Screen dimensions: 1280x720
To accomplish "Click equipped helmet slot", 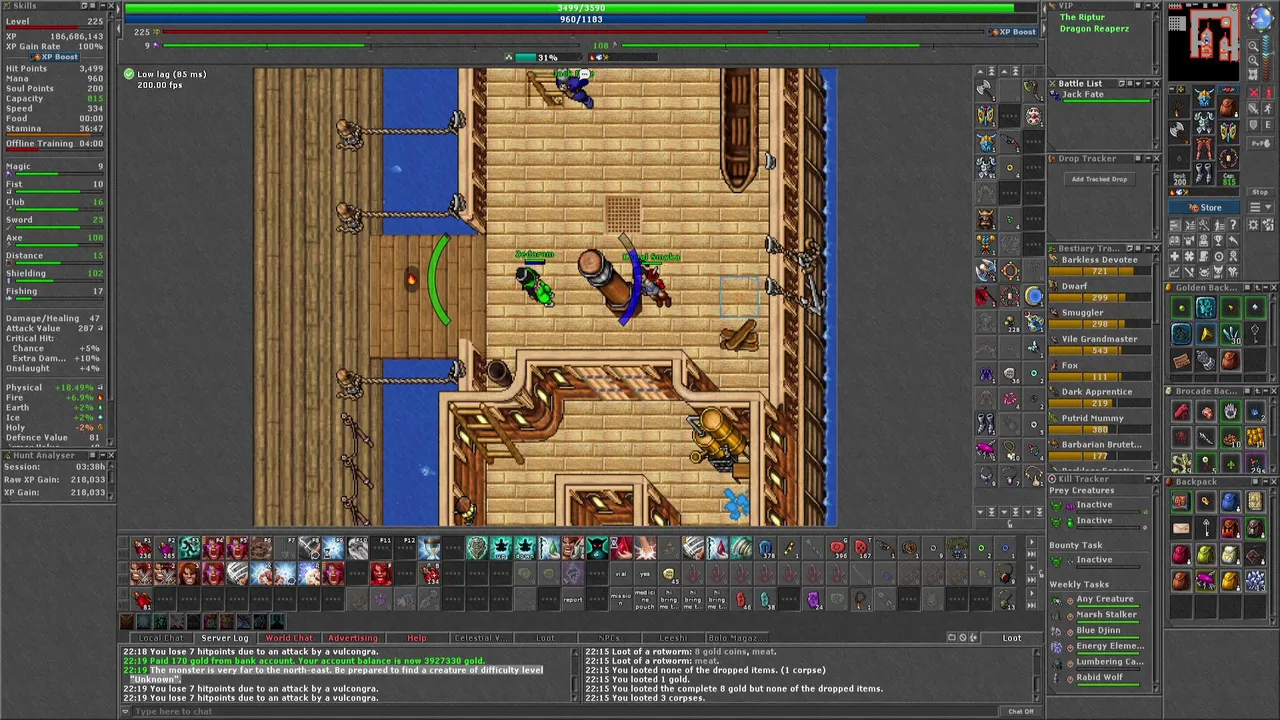I will 1204,98.
